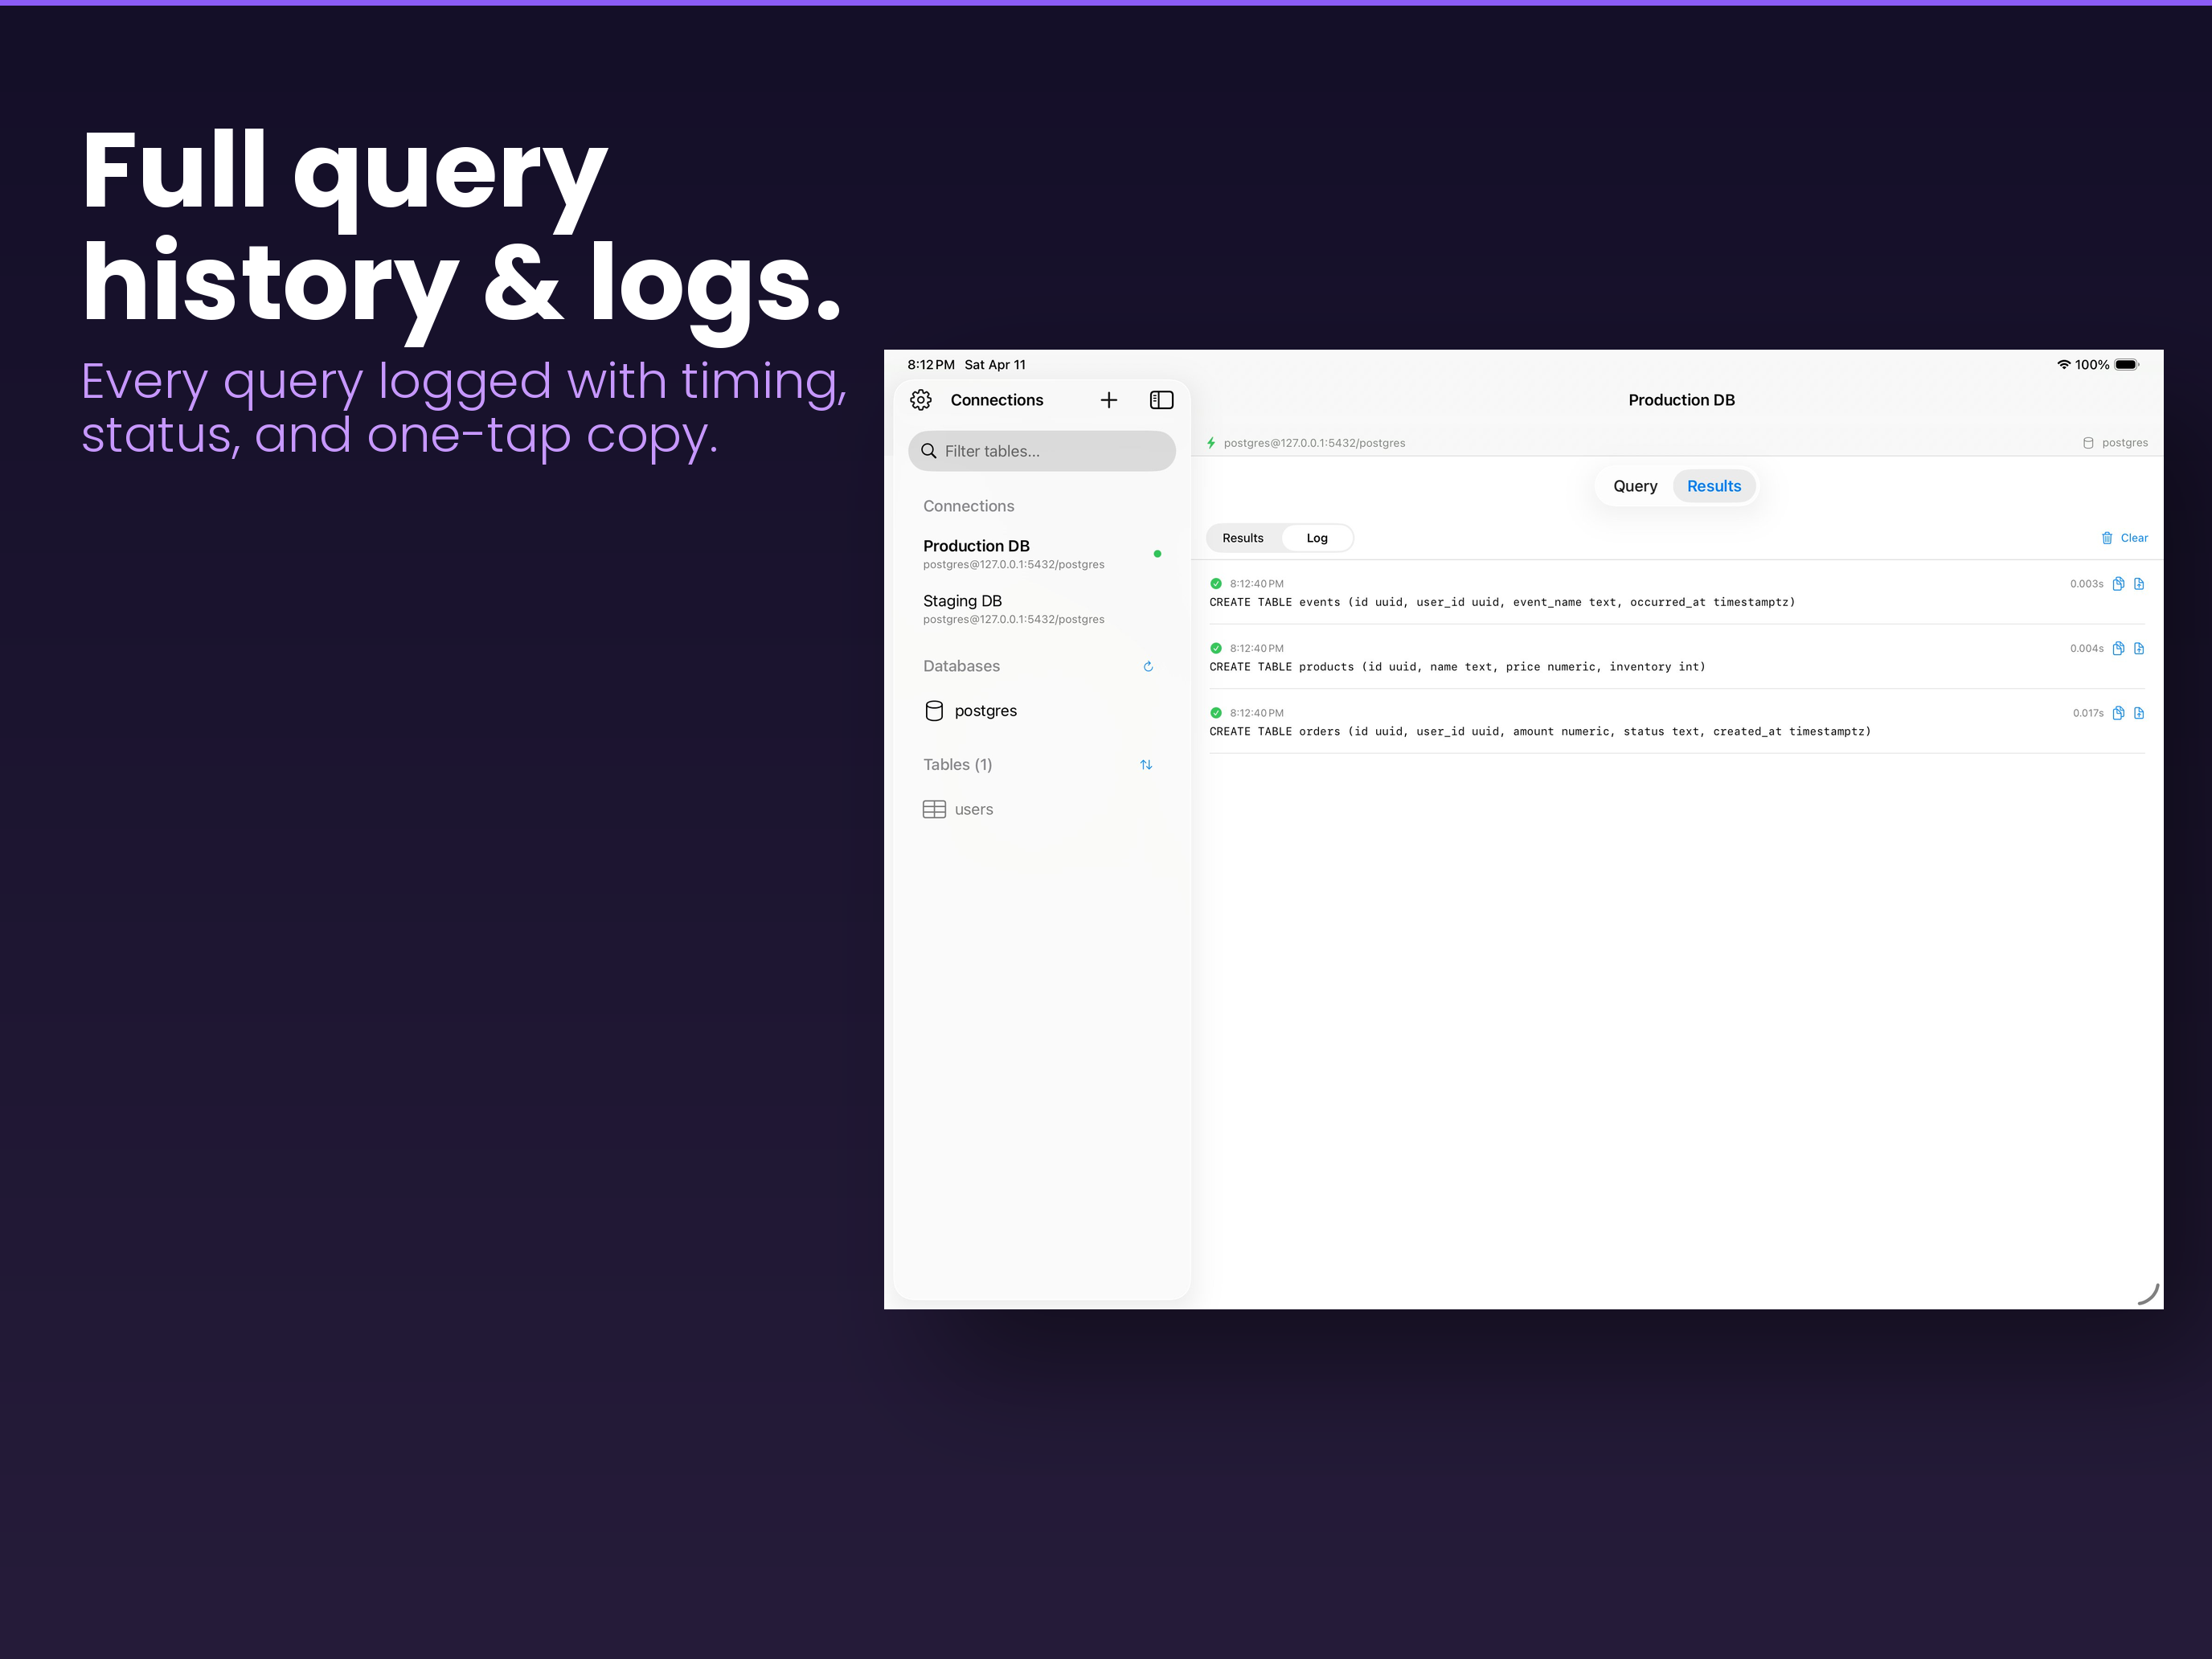Click the green lightning connection icon
The height and width of the screenshot is (1659, 2212).
click(x=1211, y=443)
